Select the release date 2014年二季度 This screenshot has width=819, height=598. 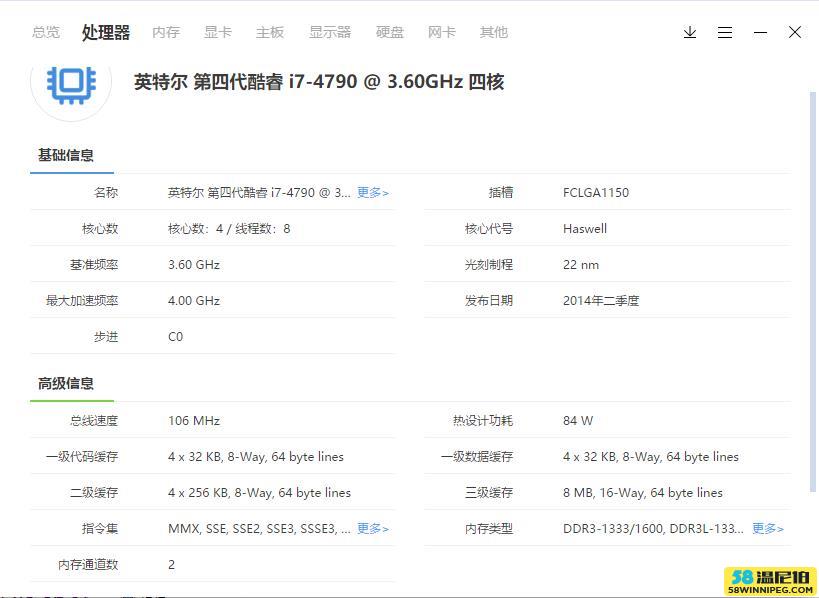coord(601,301)
